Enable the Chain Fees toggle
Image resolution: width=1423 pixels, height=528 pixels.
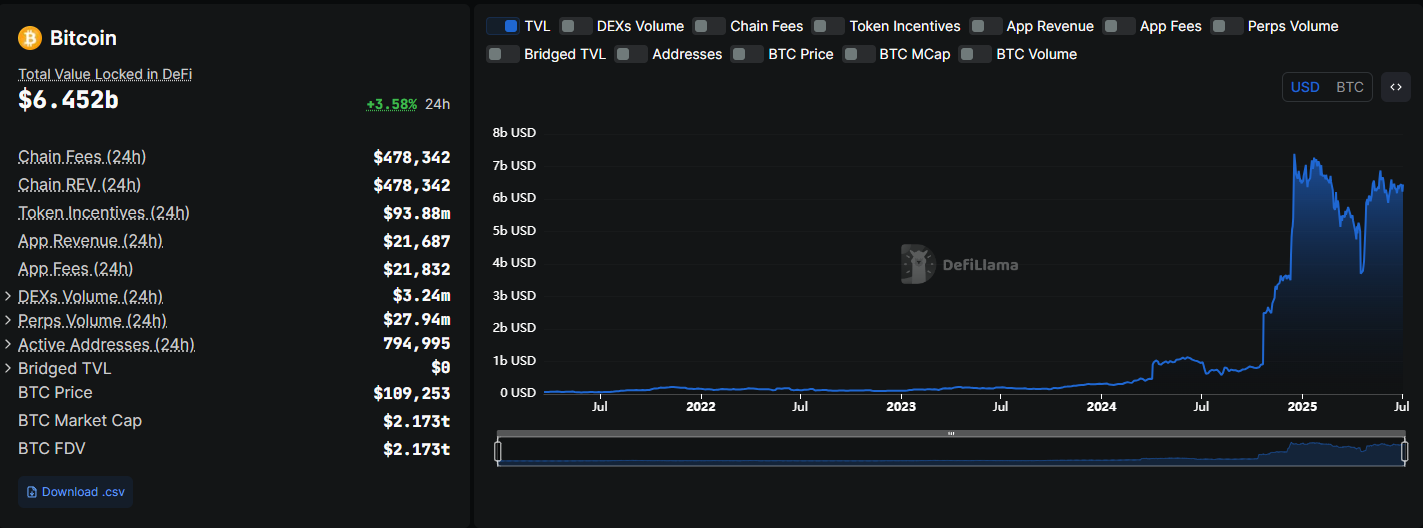point(709,26)
